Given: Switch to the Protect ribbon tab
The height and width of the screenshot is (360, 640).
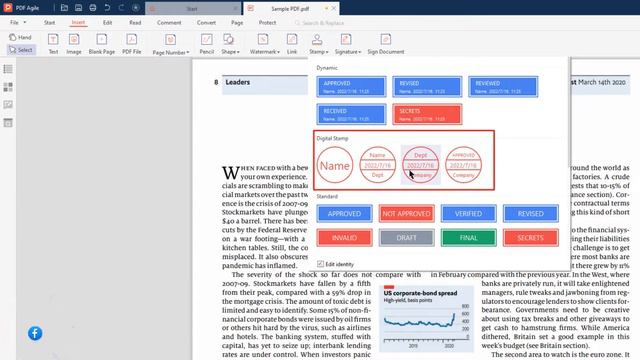Looking at the screenshot, I should (x=267, y=22).
